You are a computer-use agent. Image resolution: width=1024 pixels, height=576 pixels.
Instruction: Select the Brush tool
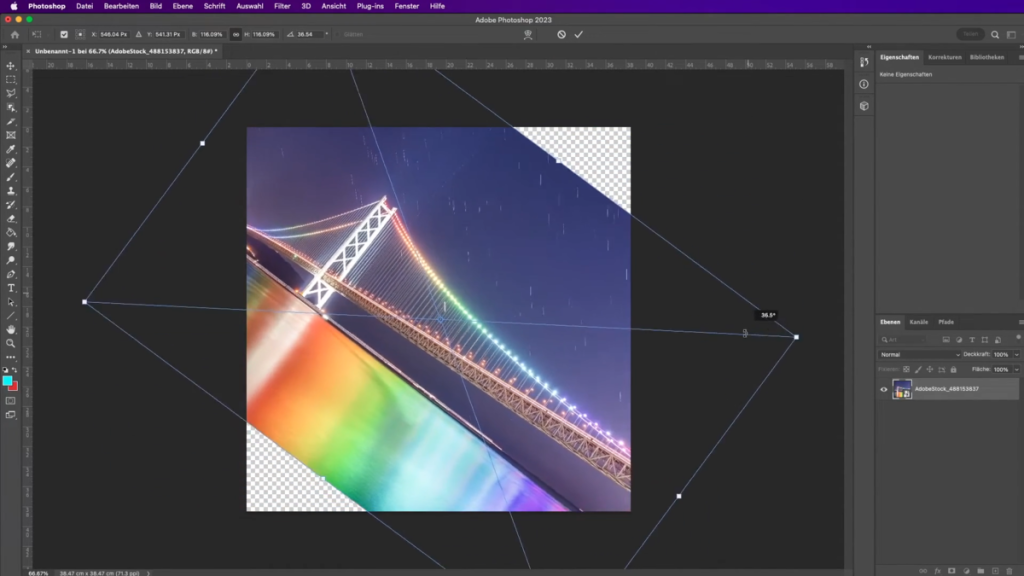tap(12, 176)
